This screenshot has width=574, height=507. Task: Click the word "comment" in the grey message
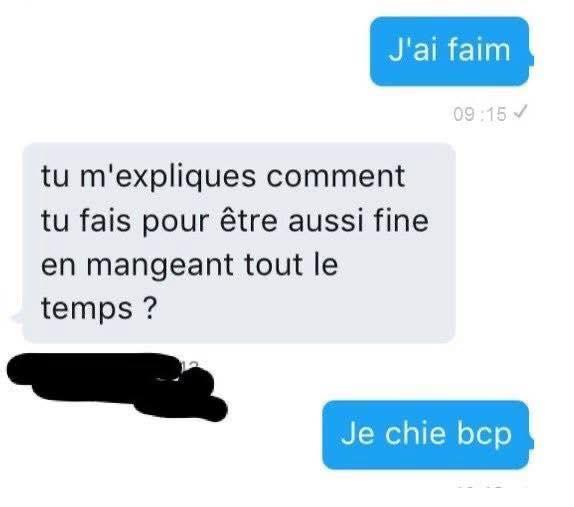[336, 176]
